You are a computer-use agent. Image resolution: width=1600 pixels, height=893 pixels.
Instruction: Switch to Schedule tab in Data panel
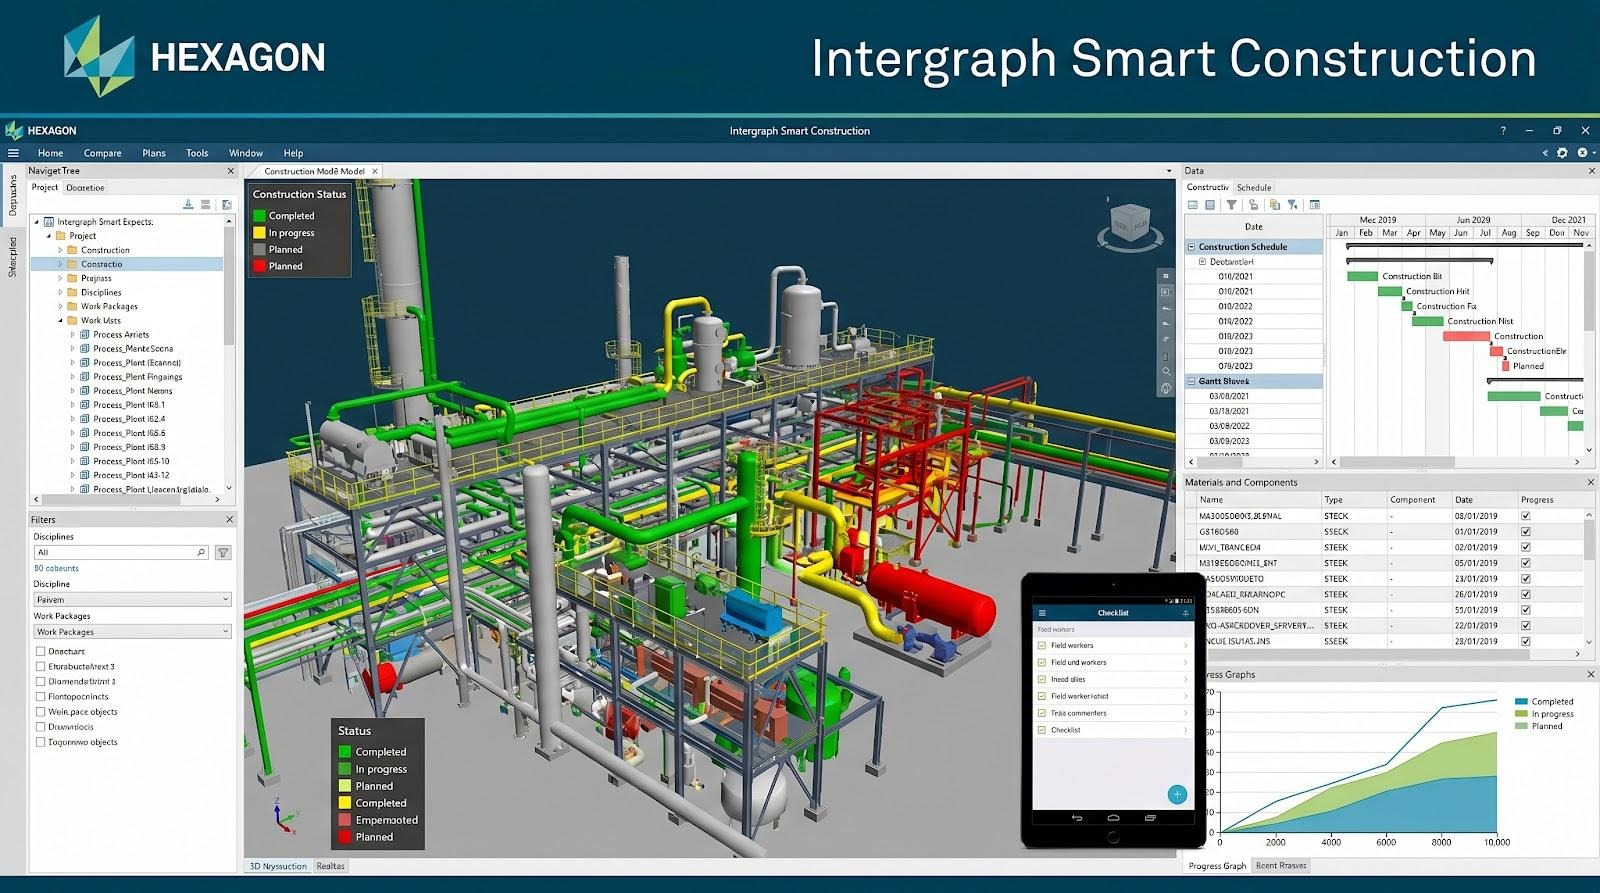(x=1254, y=187)
